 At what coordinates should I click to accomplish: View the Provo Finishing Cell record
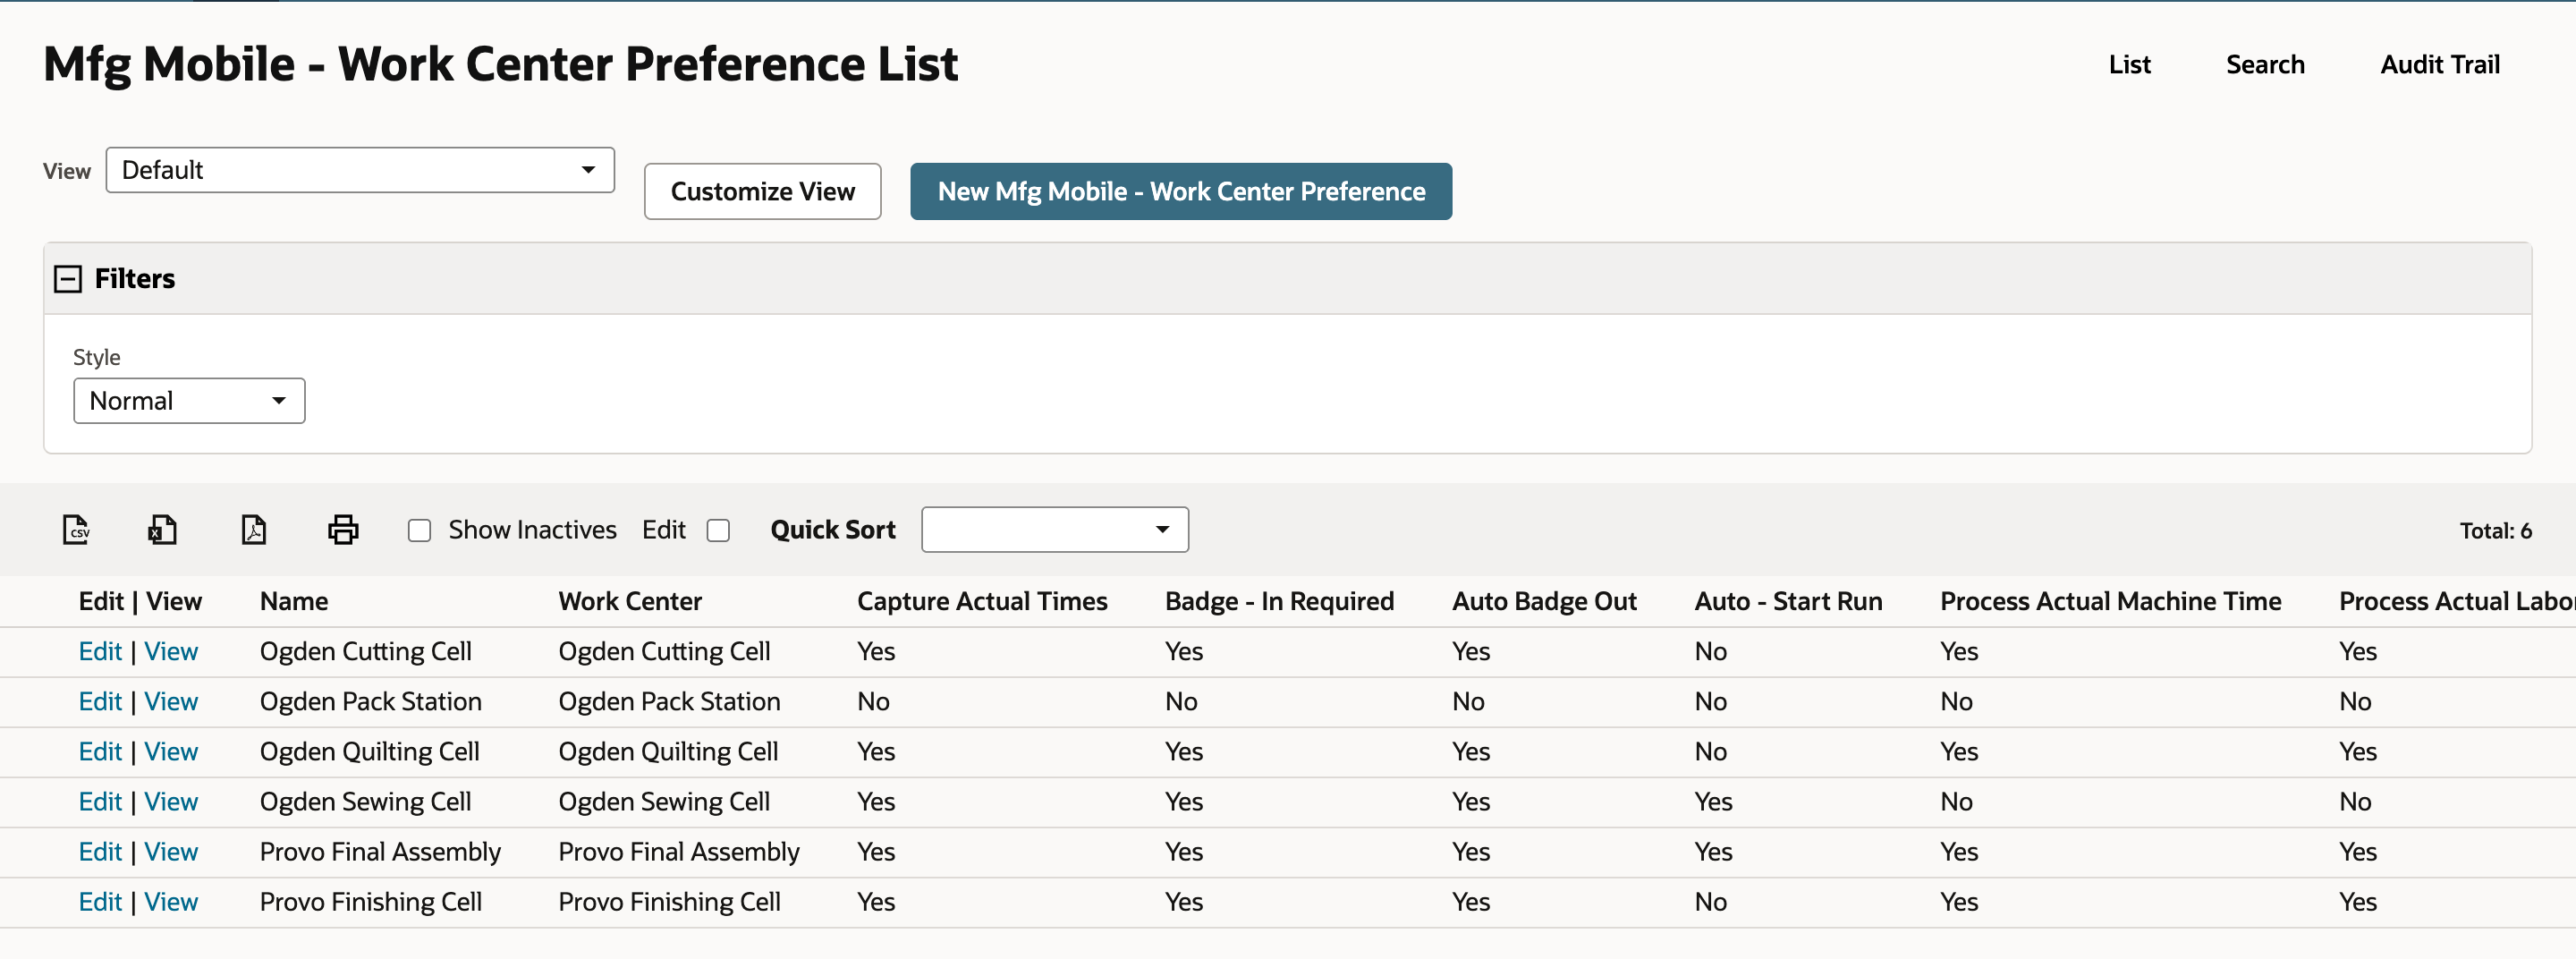tap(171, 901)
